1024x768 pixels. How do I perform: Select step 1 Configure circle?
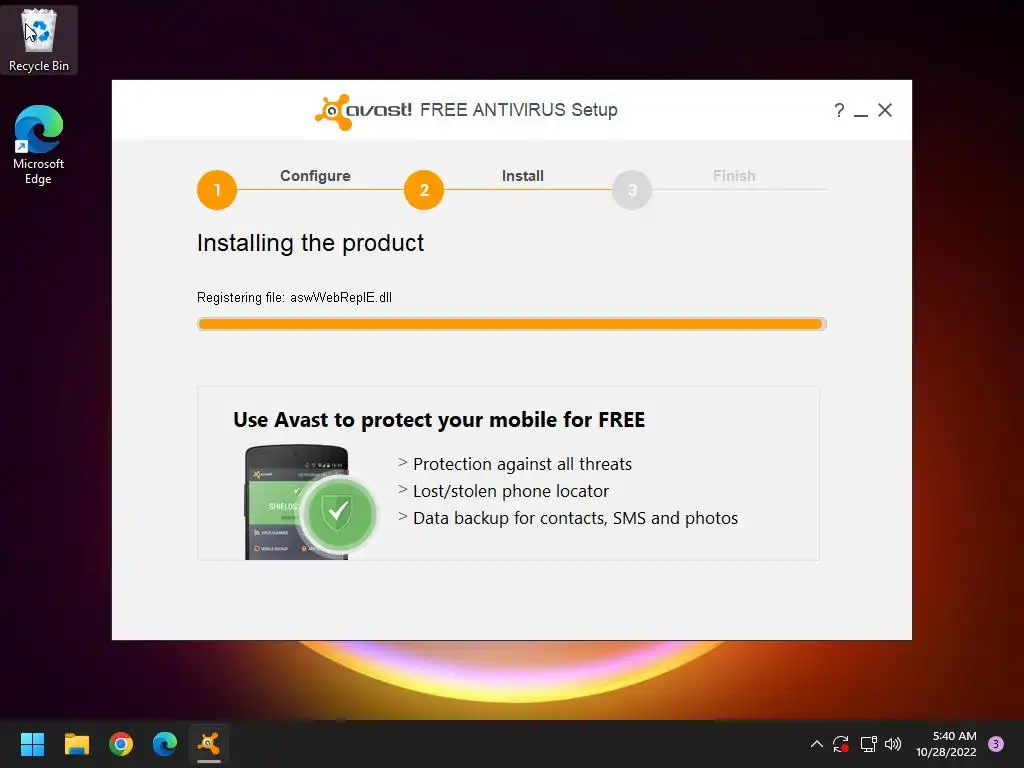click(x=217, y=190)
